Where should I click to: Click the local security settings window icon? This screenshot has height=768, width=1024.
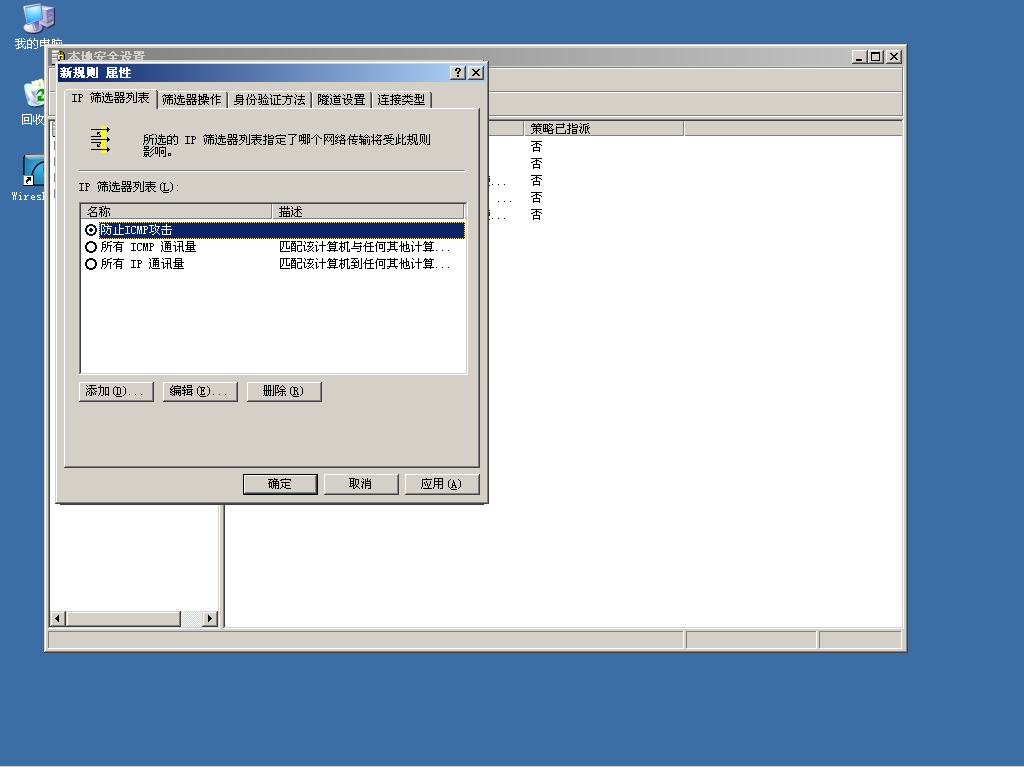[58, 57]
